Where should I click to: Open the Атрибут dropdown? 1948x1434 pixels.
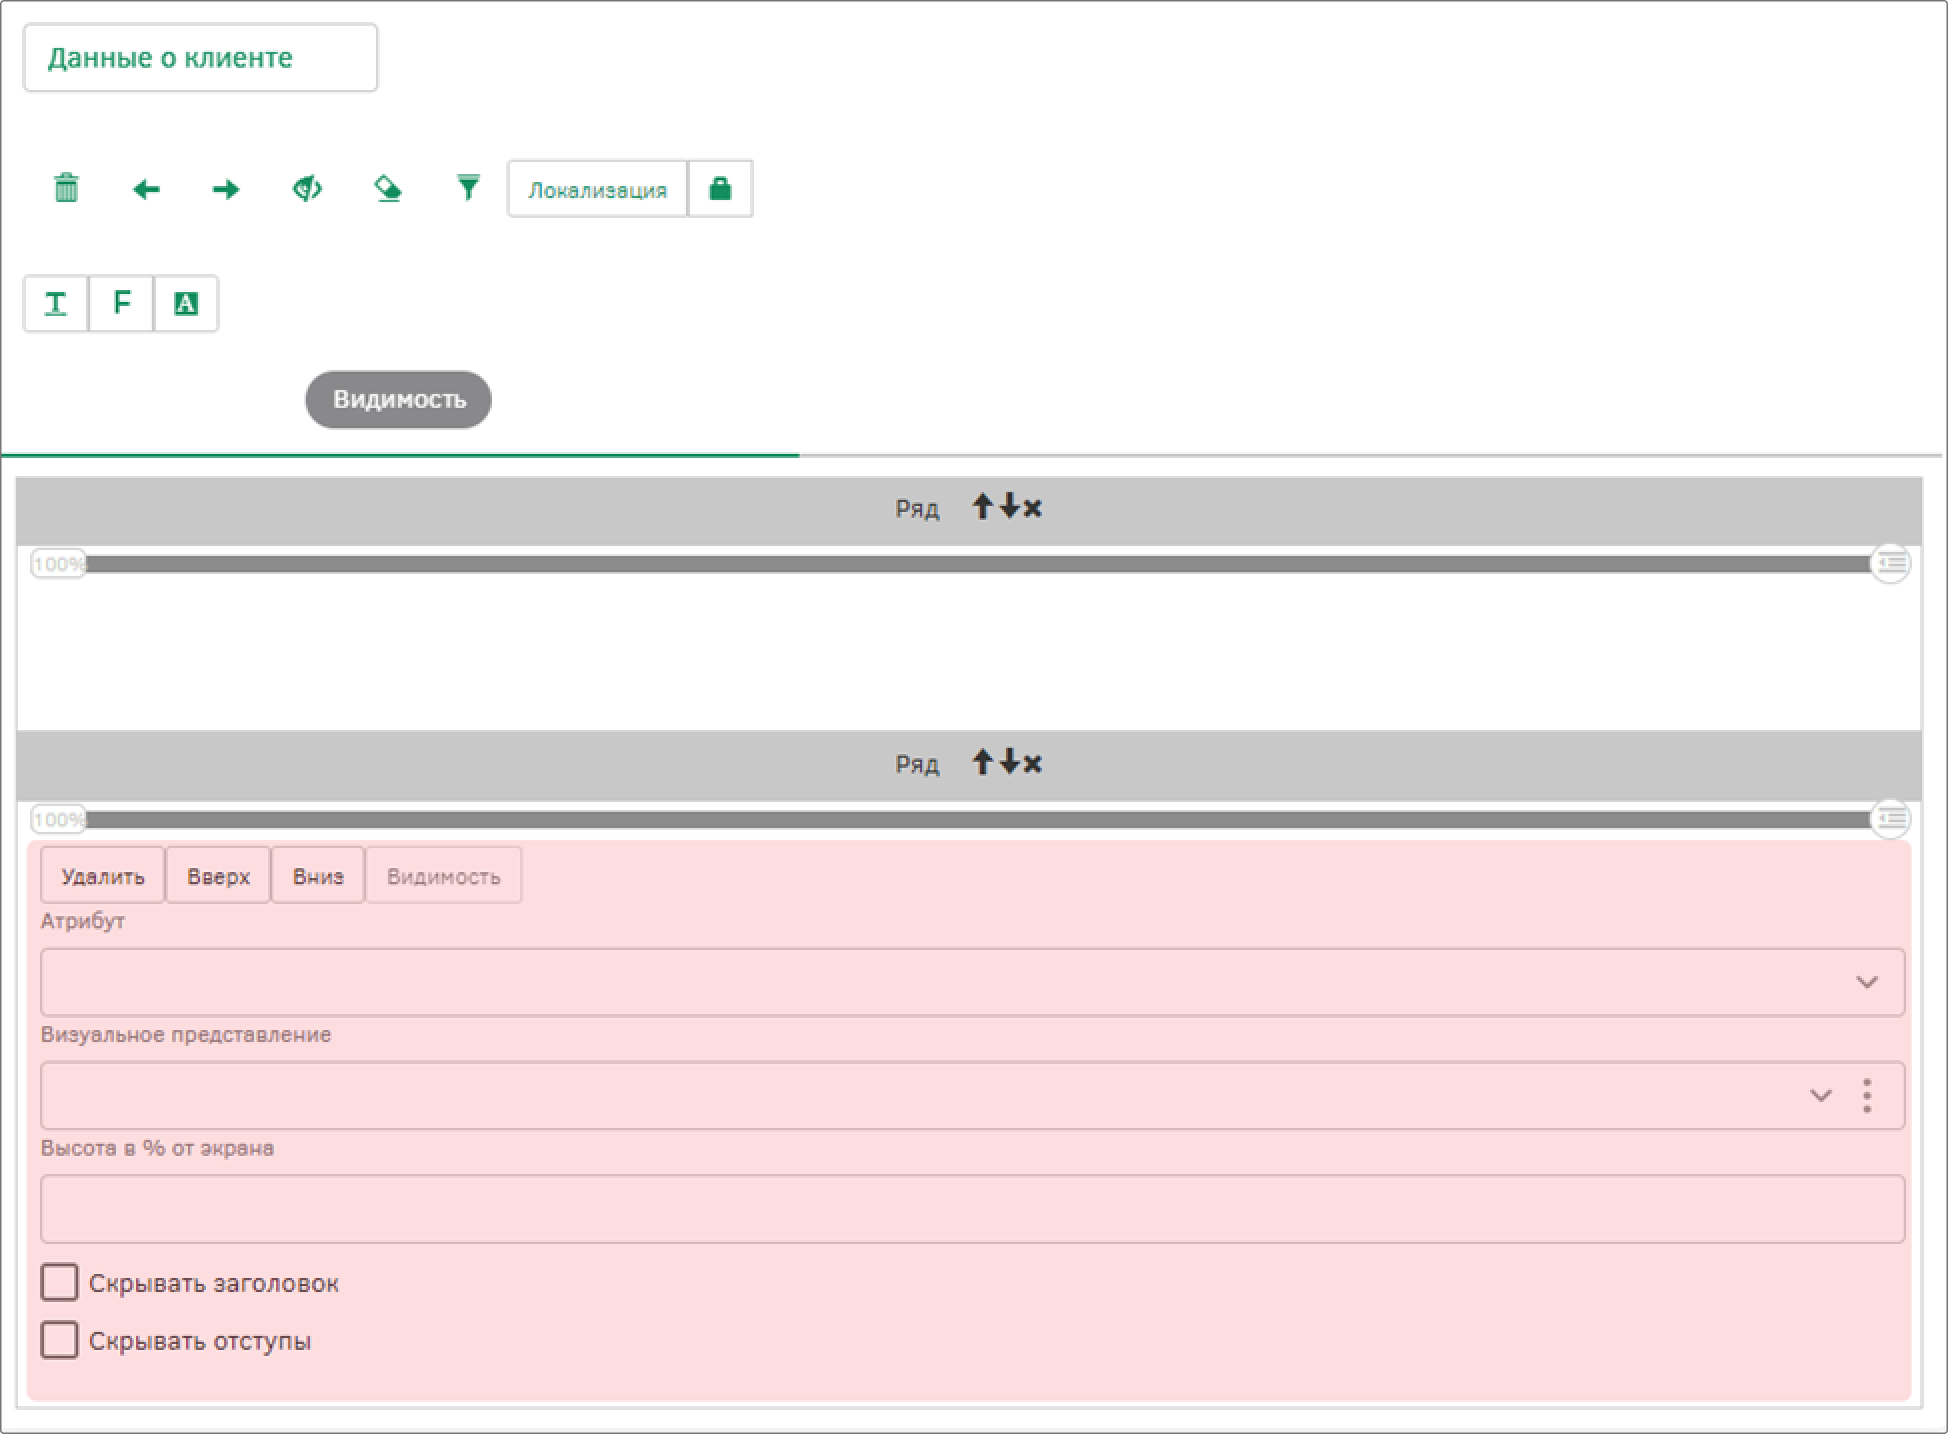click(x=972, y=982)
